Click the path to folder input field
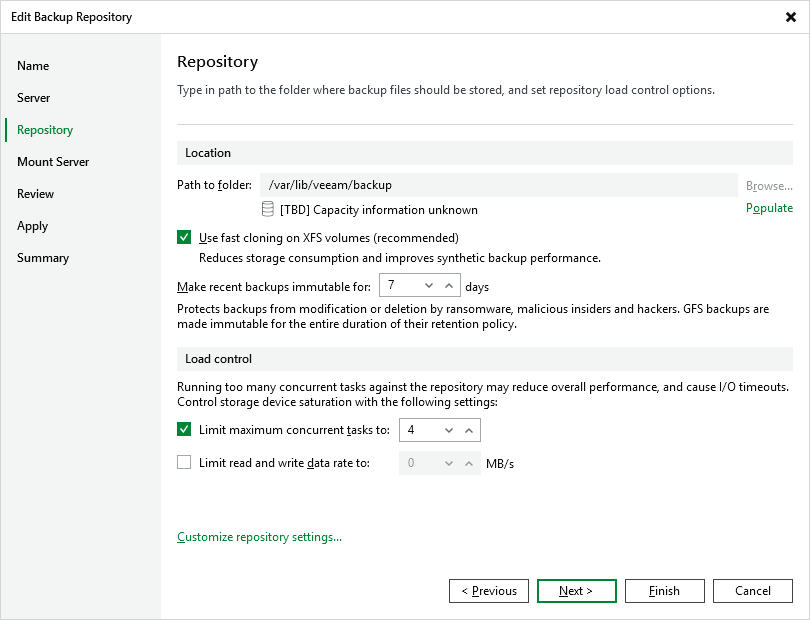This screenshot has height=620, width=810. click(450, 183)
